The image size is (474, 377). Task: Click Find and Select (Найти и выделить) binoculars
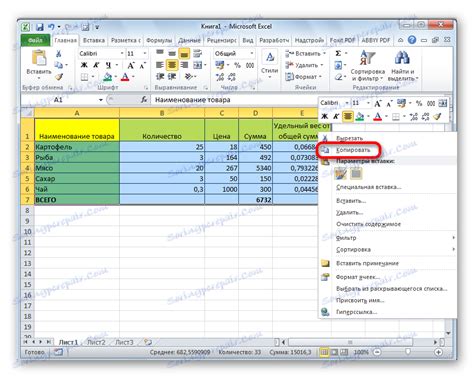tap(402, 58)
